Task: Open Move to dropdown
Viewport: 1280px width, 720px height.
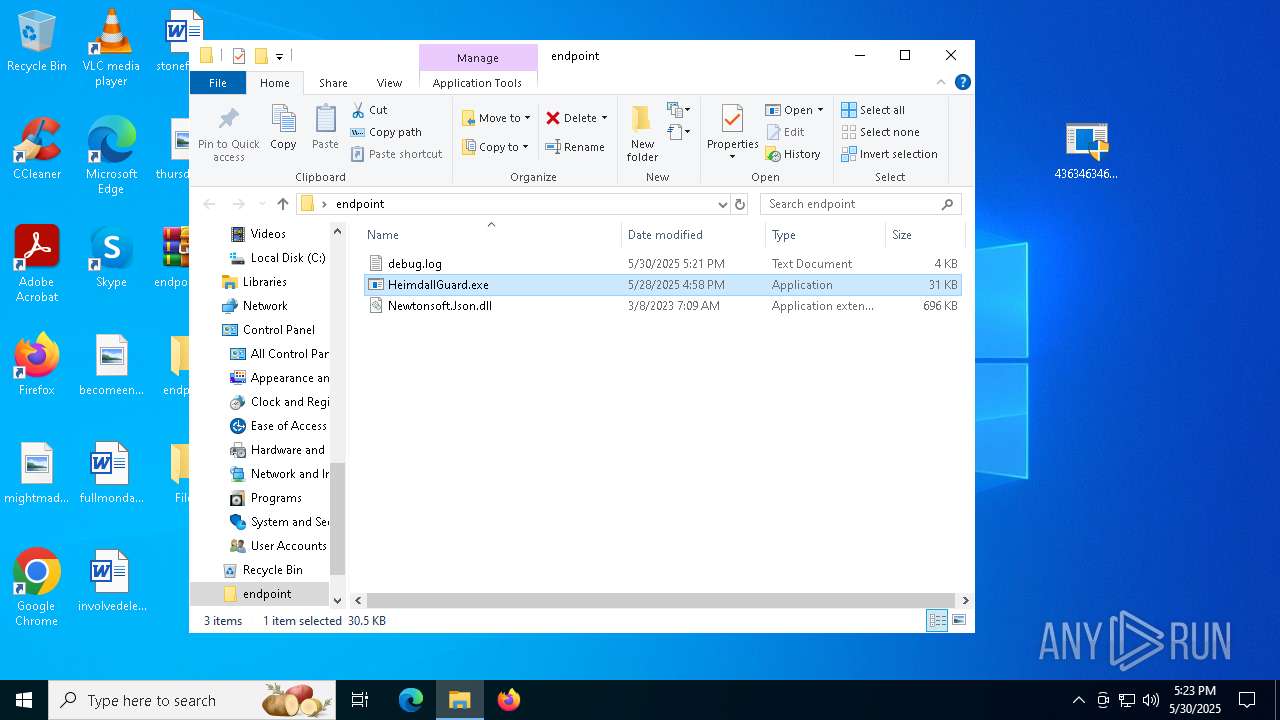Action: [x=496, y=118]
